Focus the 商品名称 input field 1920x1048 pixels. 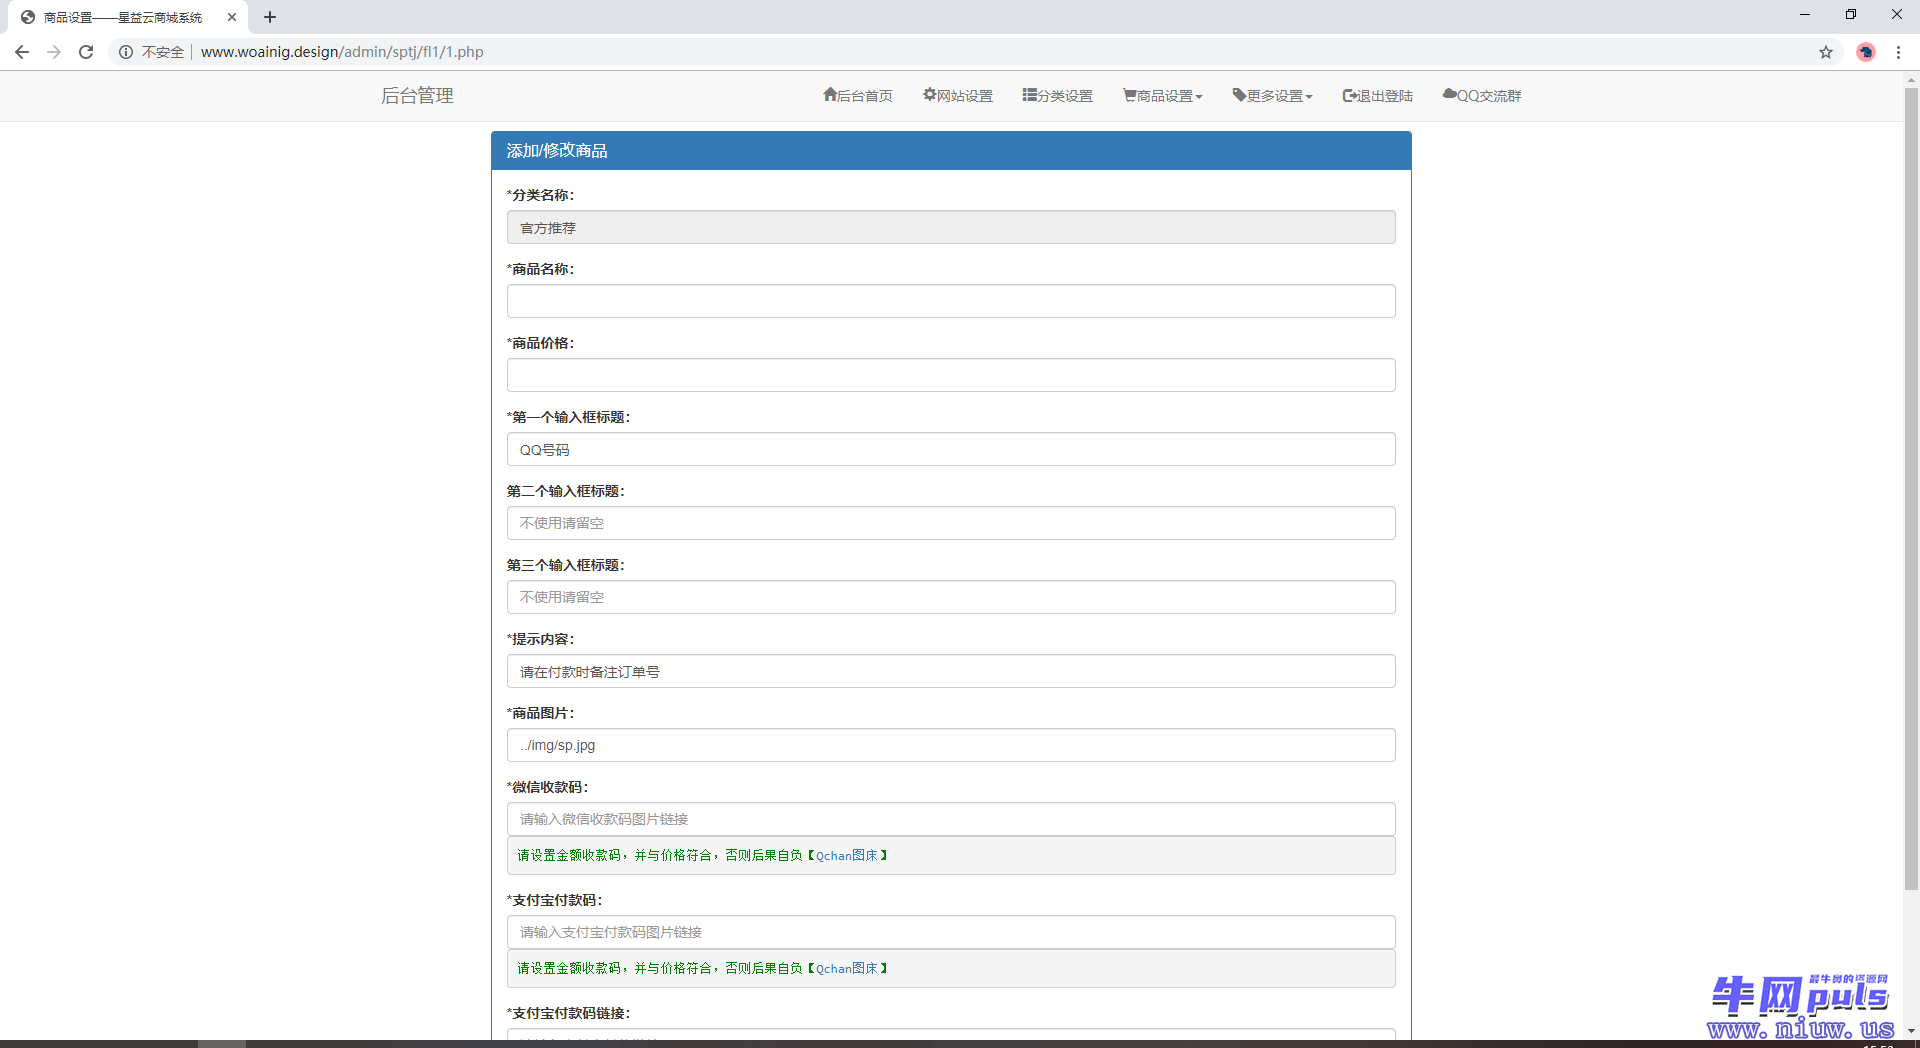click(951, 301)
